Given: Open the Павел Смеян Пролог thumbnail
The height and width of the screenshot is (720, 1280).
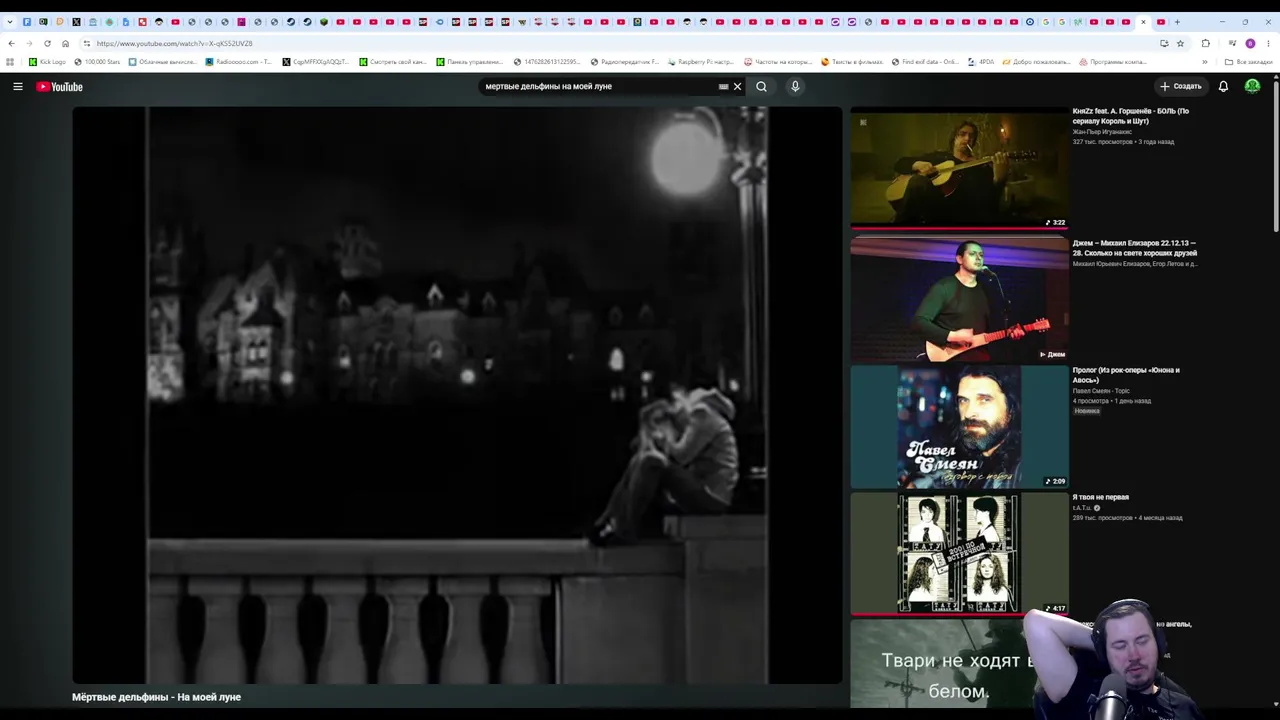Looking at the screenshot, I should (959, 427).
